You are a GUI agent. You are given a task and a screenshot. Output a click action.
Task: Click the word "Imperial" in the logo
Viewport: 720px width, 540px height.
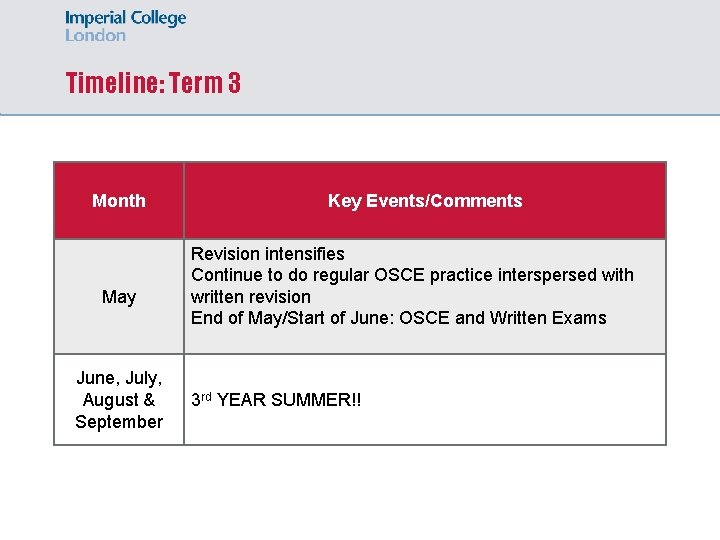[x=96, y=18]
